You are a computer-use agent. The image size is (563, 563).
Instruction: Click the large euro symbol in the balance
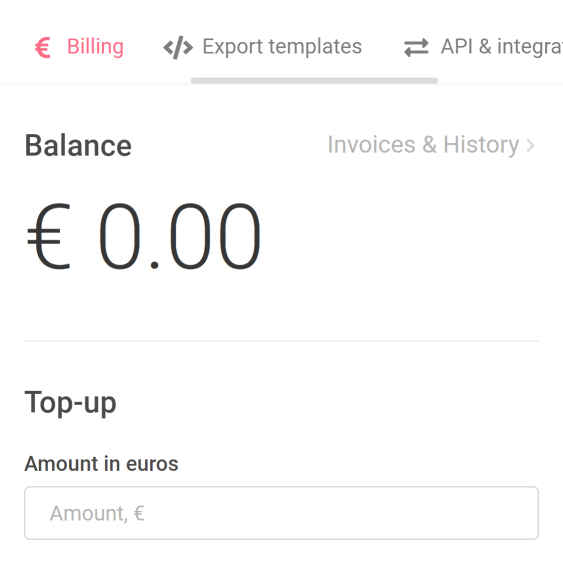coord(48,236)
